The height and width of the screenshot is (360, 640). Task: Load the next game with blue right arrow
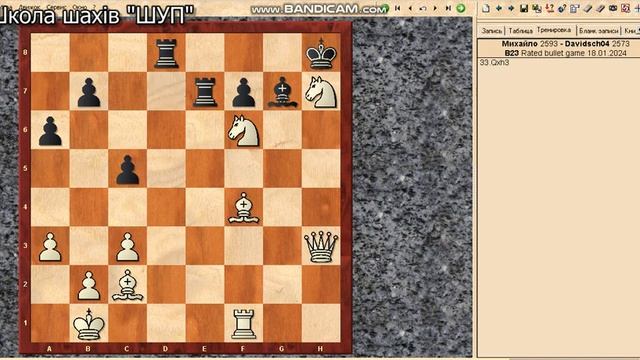(511, 8)
